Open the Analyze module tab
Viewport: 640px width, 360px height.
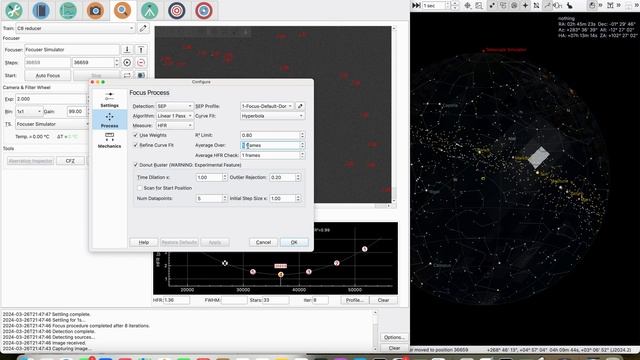68,10
